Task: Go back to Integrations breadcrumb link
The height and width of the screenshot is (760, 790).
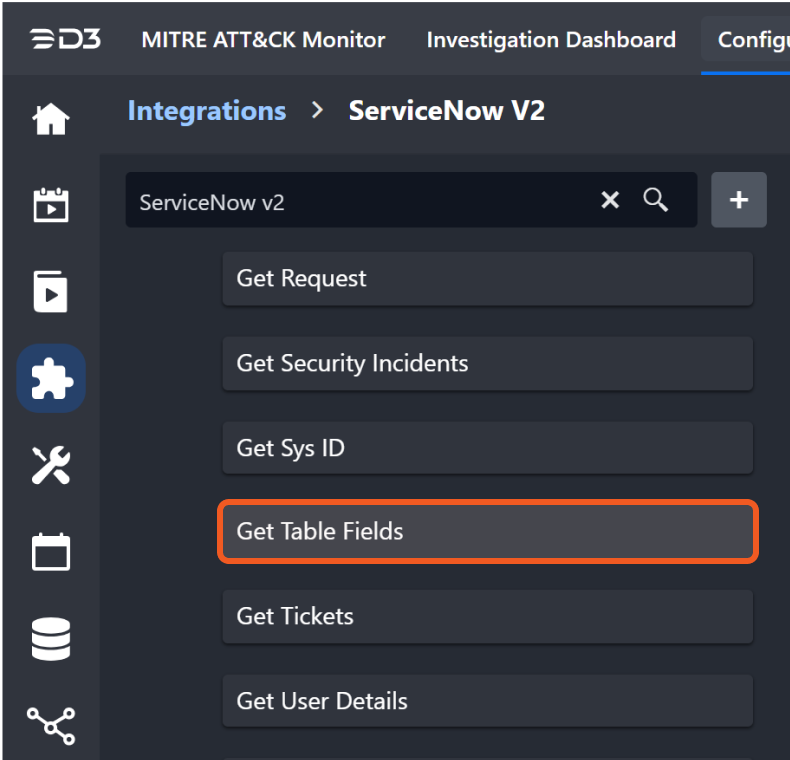Action: point(207,110)
